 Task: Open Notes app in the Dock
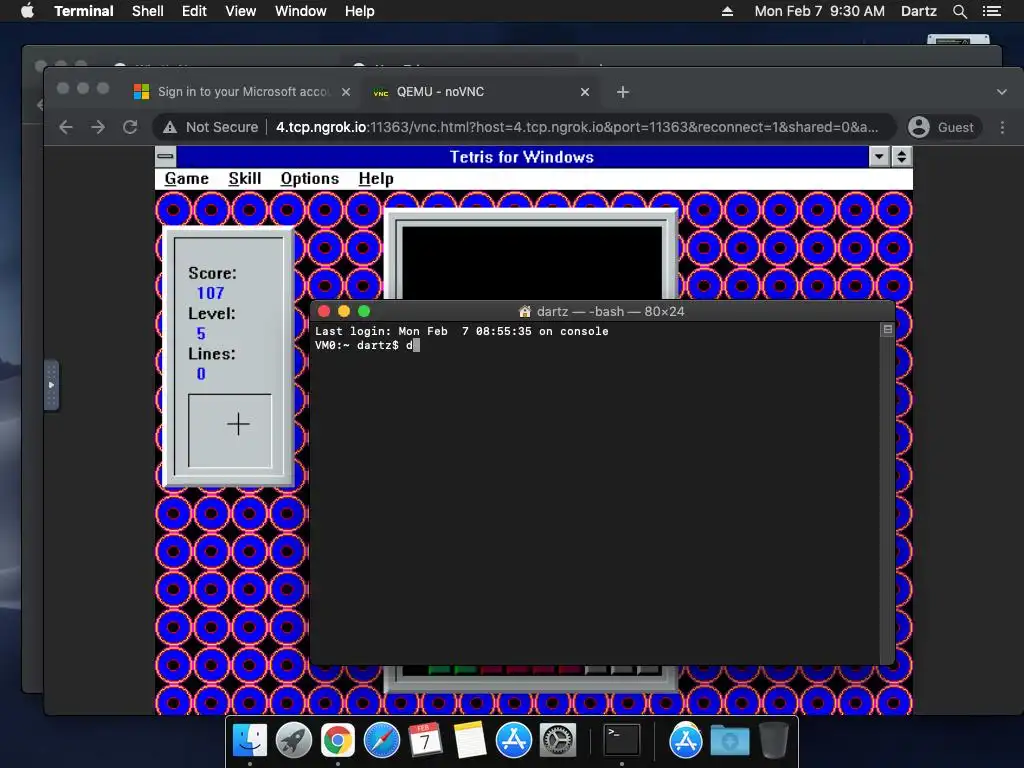470,741
